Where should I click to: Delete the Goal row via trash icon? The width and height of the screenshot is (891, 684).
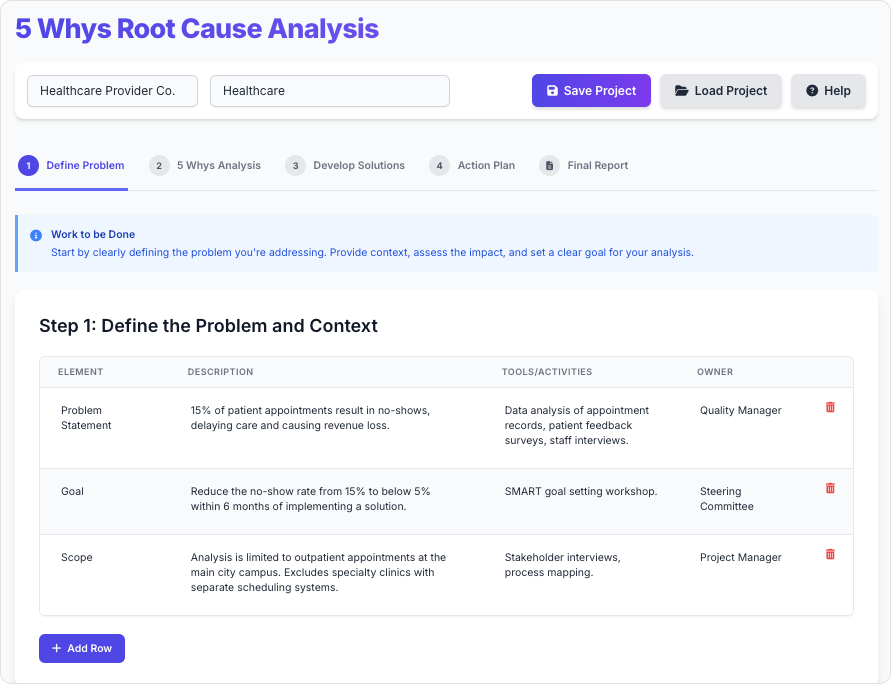(830, 489)
